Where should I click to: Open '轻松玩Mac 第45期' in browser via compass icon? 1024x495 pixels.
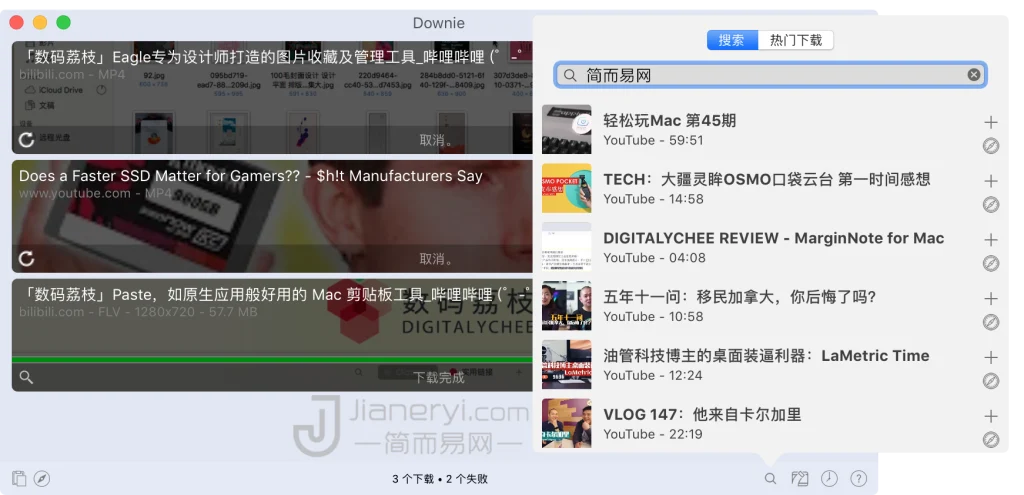coord(991,146)
